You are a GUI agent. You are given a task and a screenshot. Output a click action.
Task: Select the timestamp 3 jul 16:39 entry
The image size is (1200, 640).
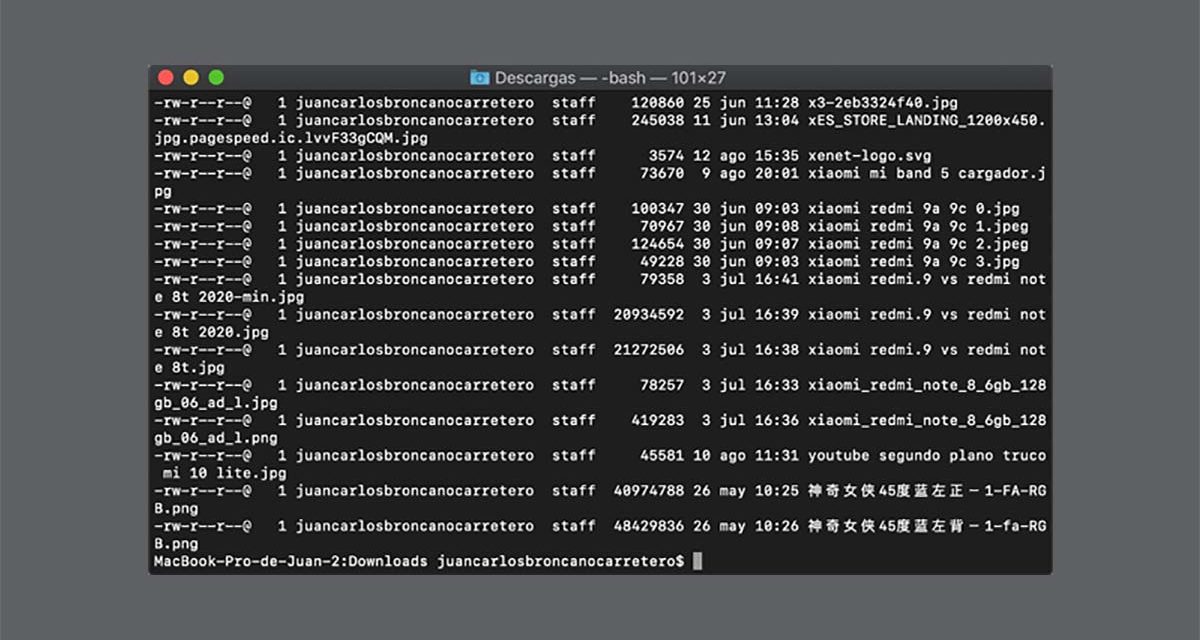[x=750, y=314]
